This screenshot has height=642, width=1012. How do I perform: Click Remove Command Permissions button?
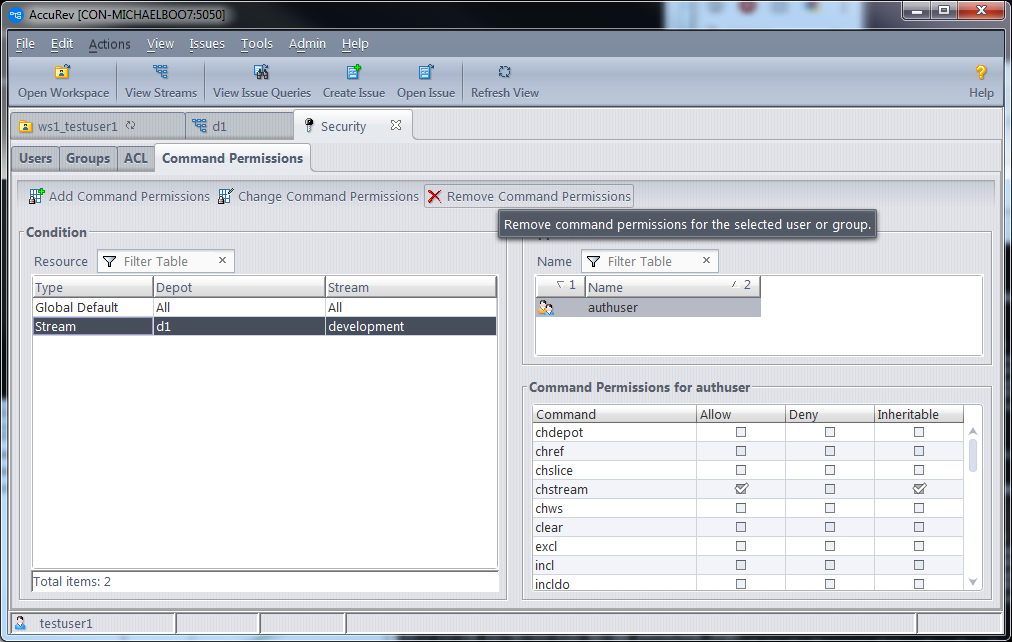click(529, 196)
